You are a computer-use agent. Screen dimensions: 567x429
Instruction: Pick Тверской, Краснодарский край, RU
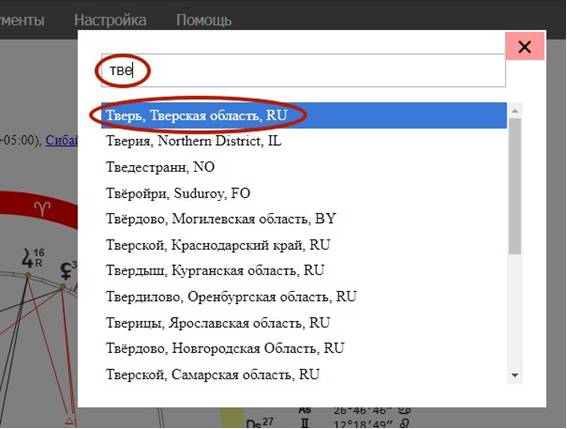click(x=304, y=245)
